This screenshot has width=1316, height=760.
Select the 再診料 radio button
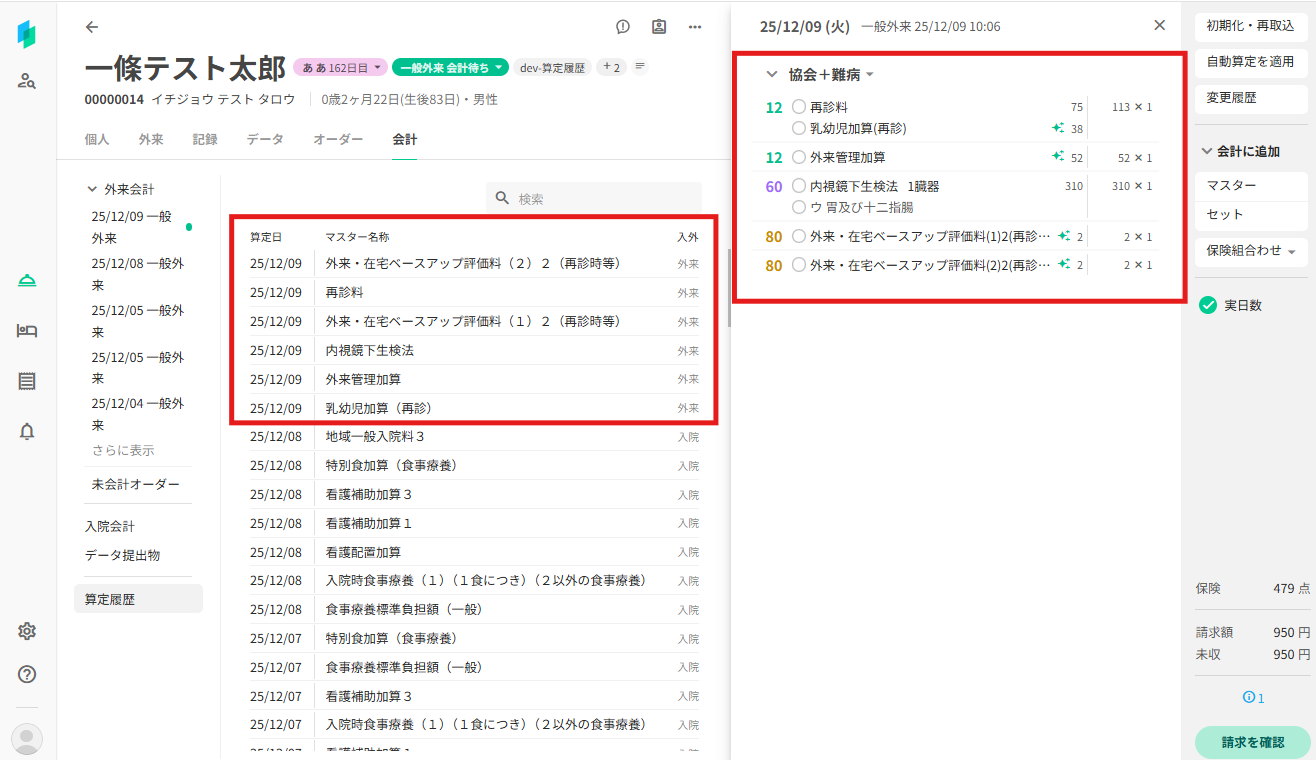[798, 106]
